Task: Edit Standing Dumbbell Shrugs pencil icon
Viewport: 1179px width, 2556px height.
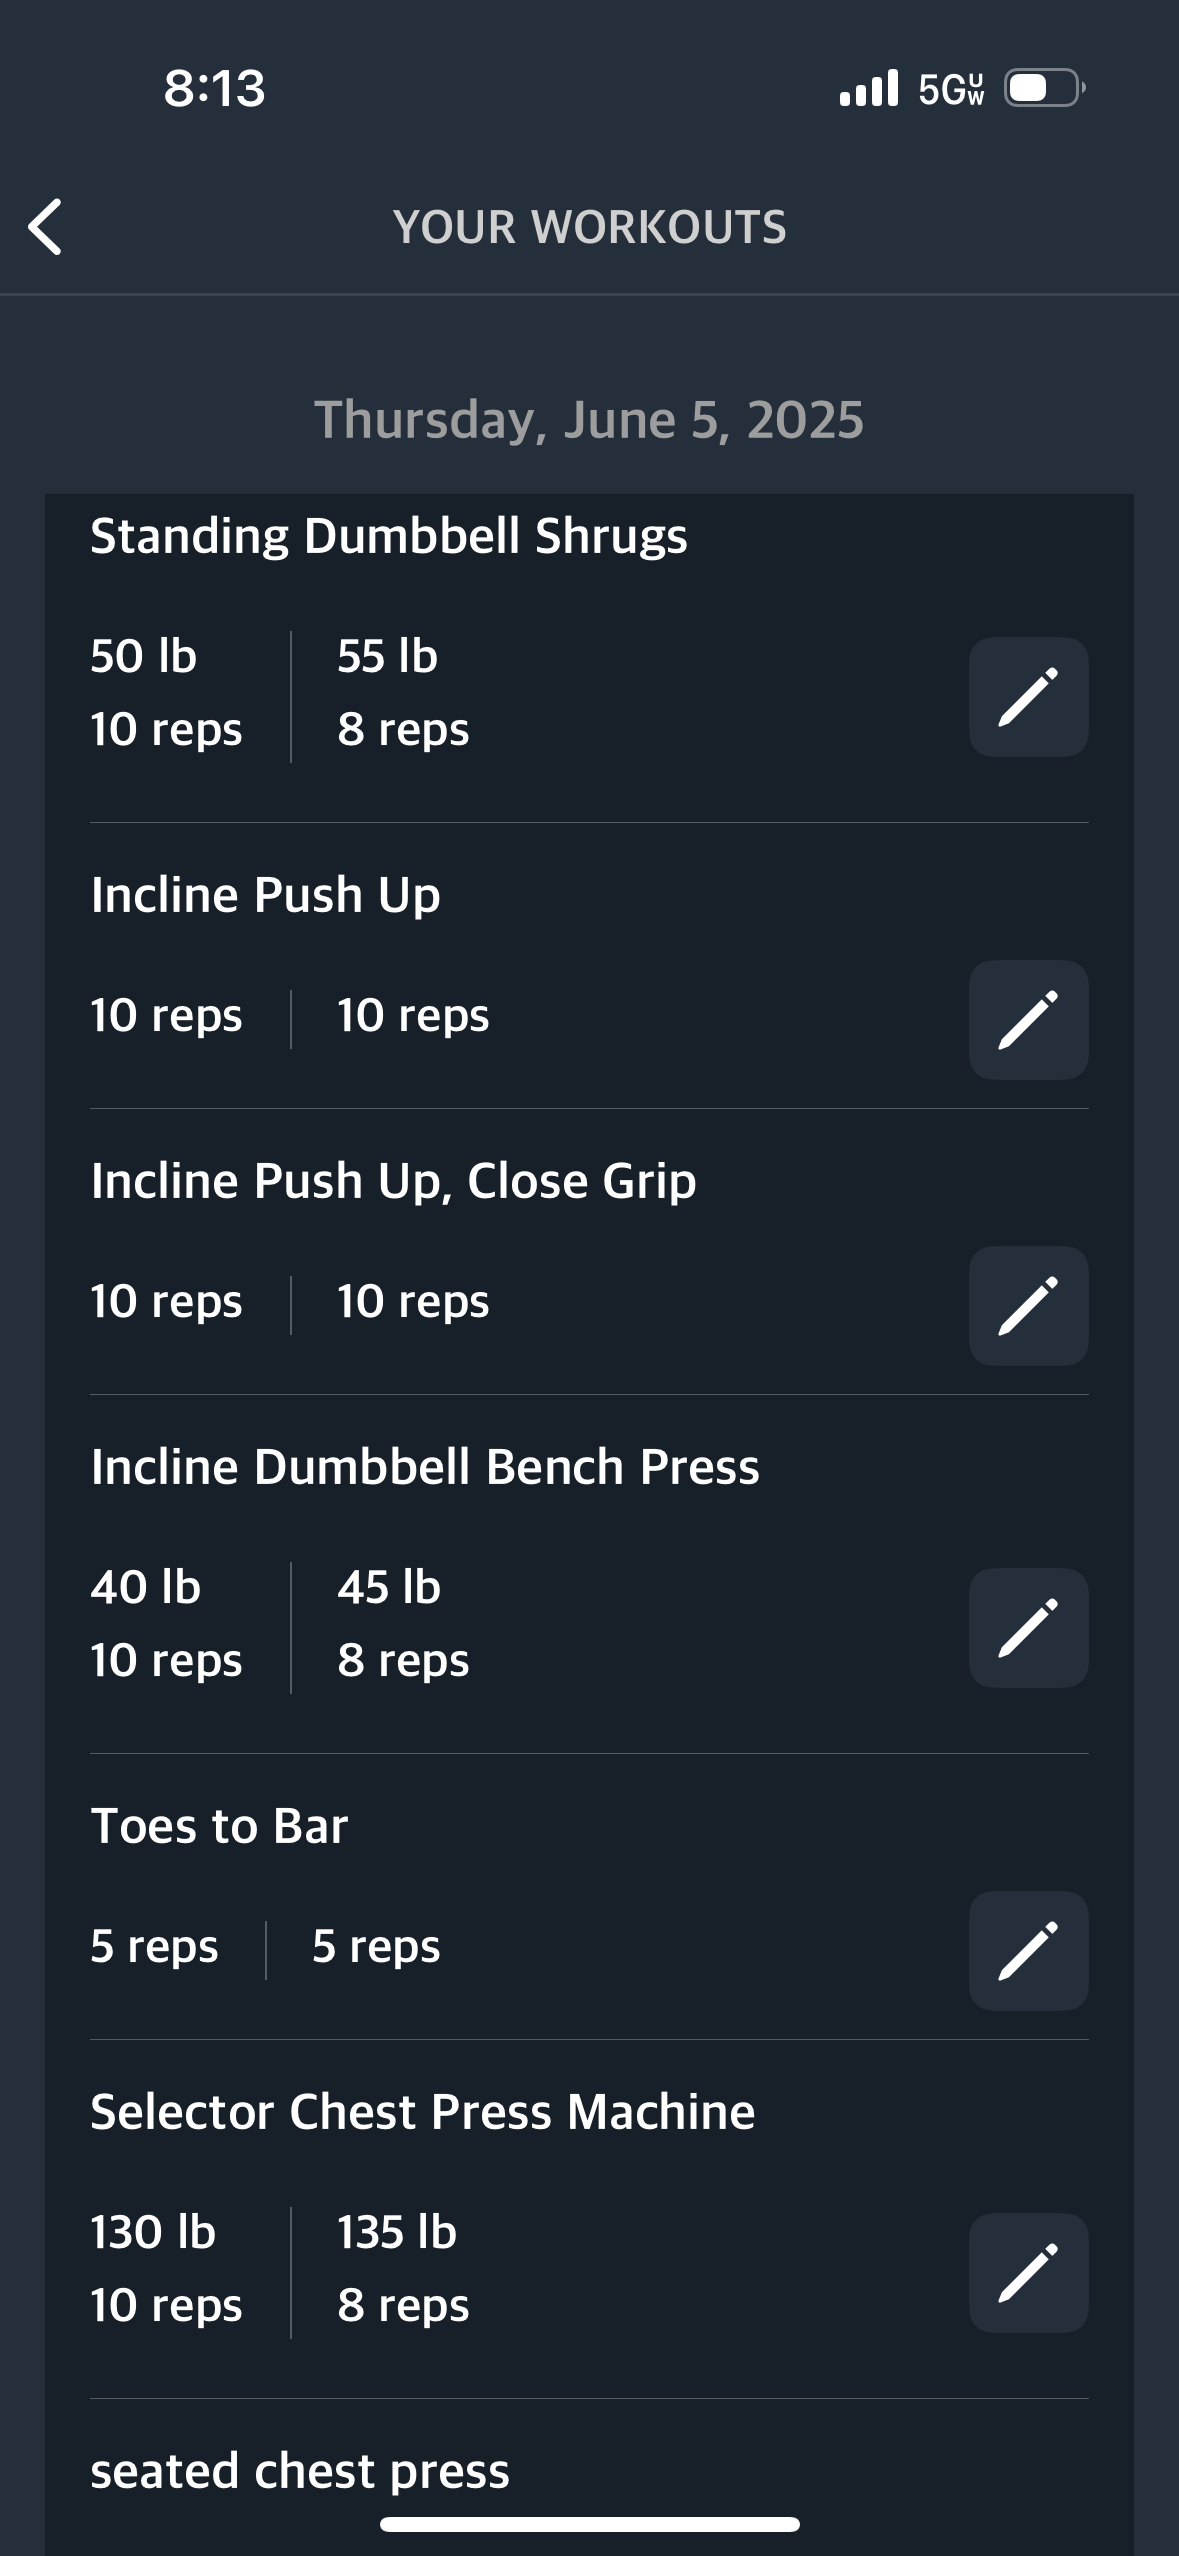Action: (x=1028, y=697)
